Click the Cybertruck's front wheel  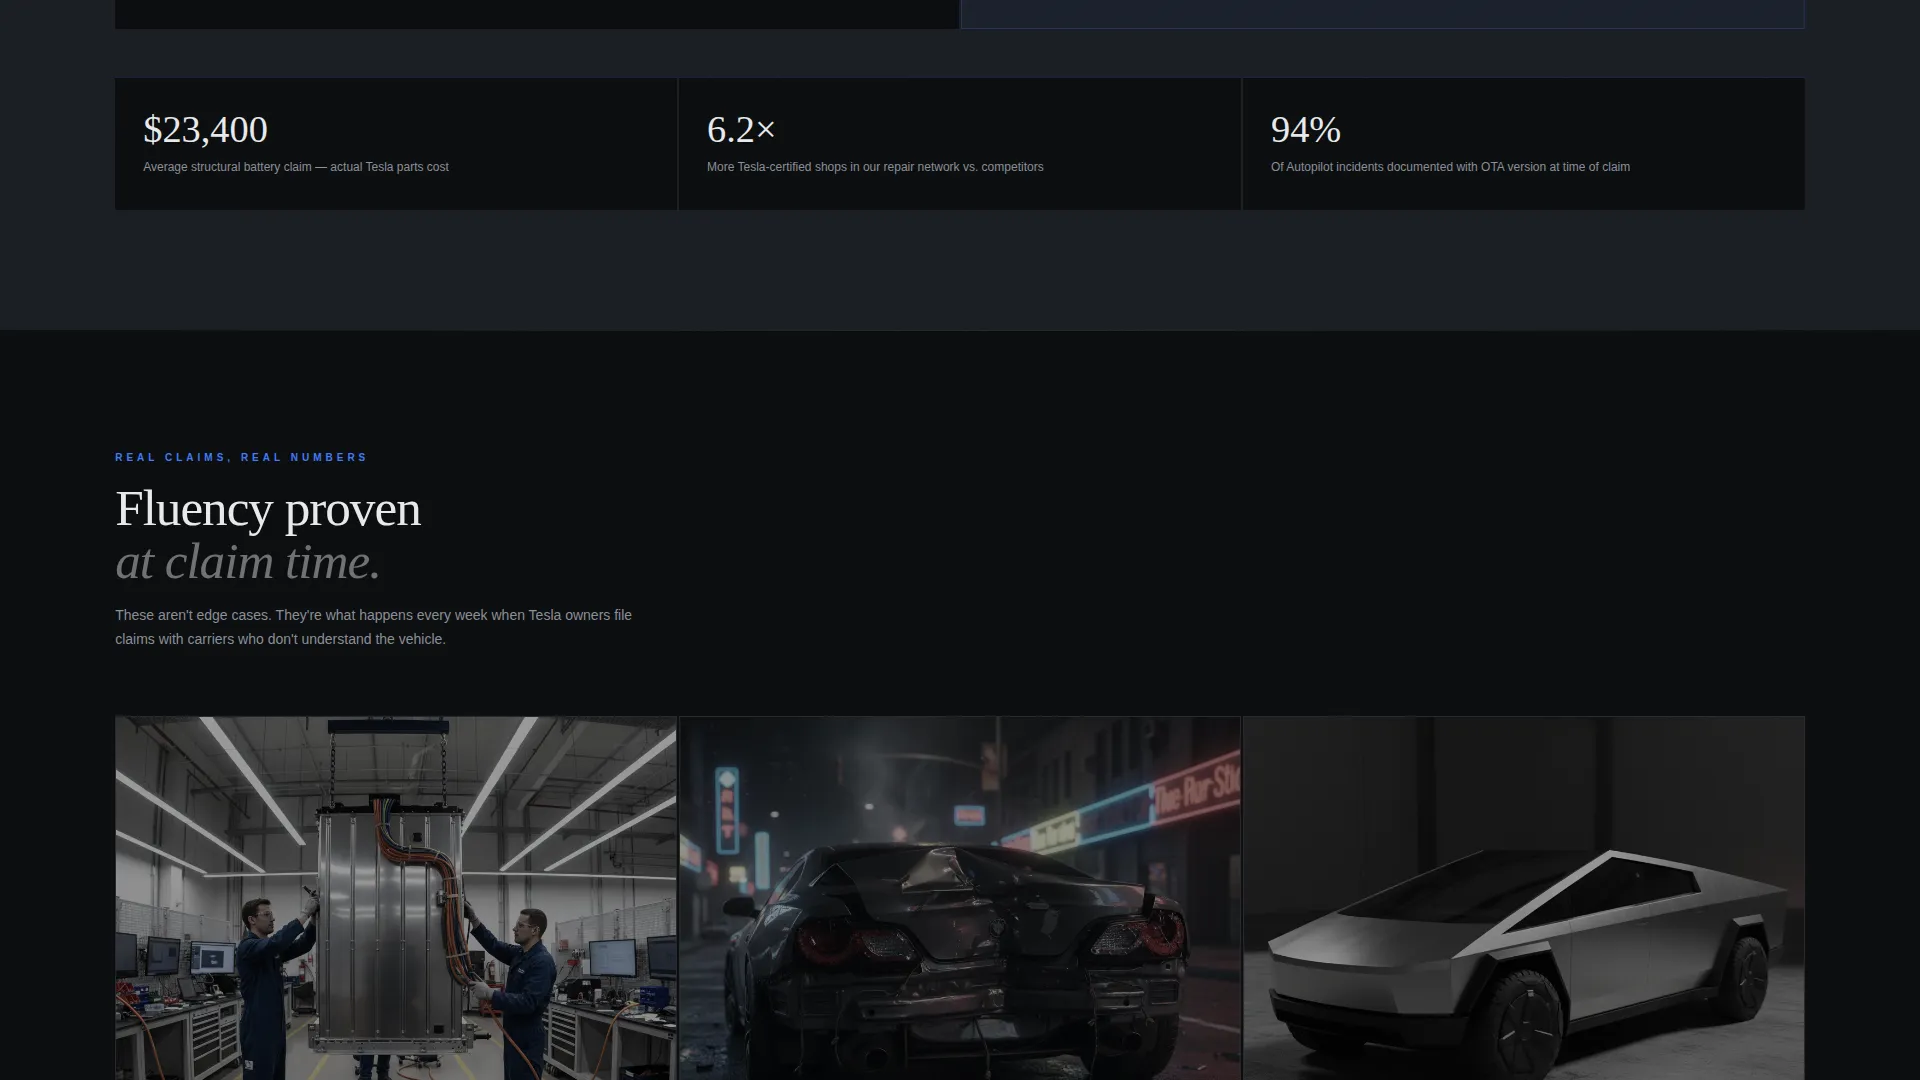pyautogui.click(x=1527, y=1027)
